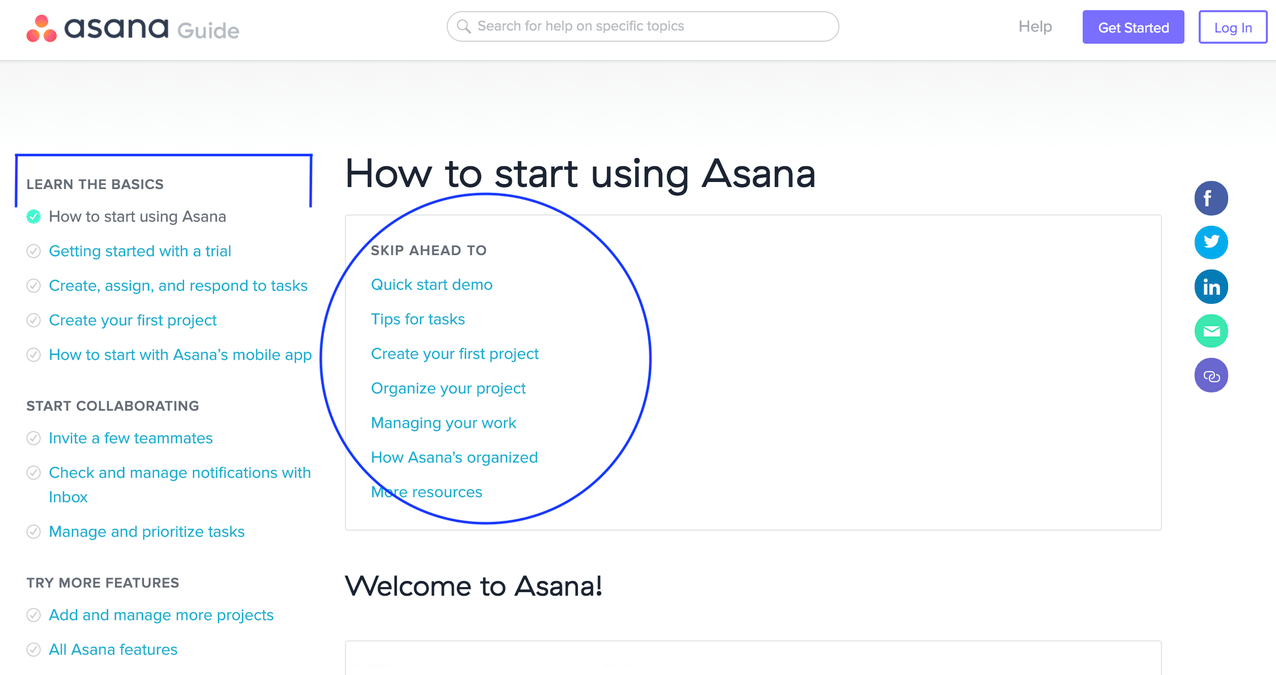
Task: Jump to Tips for tasks
Action: [x=418, y=319]
